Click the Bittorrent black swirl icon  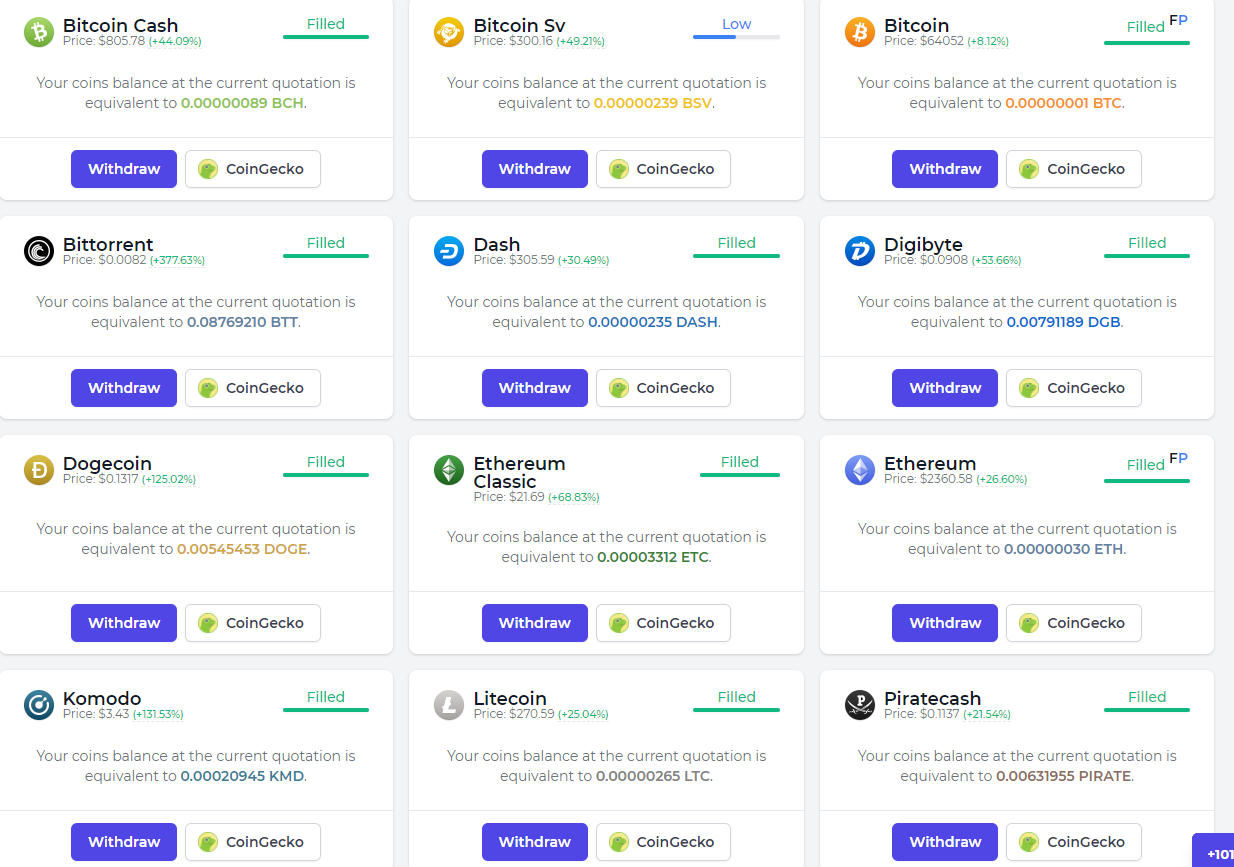(39, 251)
